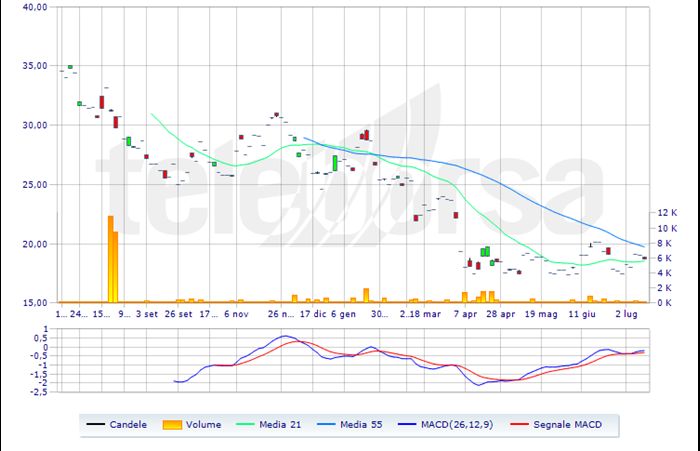Click the 3 set date label

click(147, 314)
